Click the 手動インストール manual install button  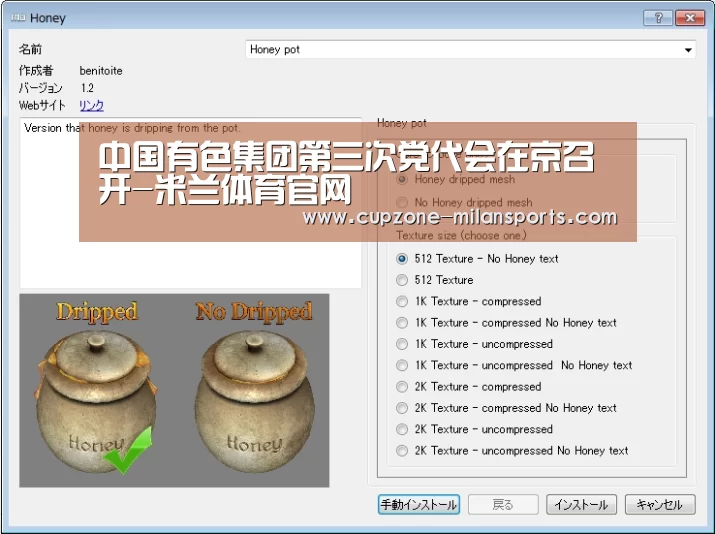[x=419, y=504]
